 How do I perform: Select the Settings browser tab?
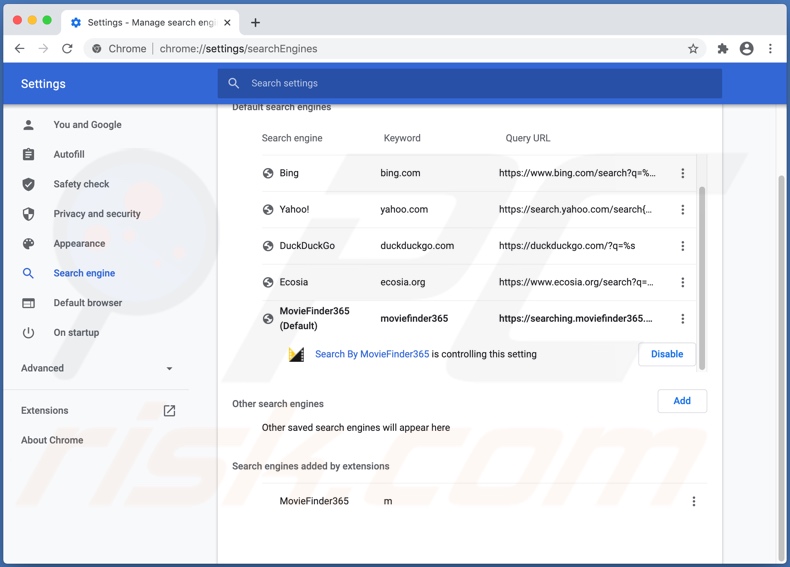[150, 23]
